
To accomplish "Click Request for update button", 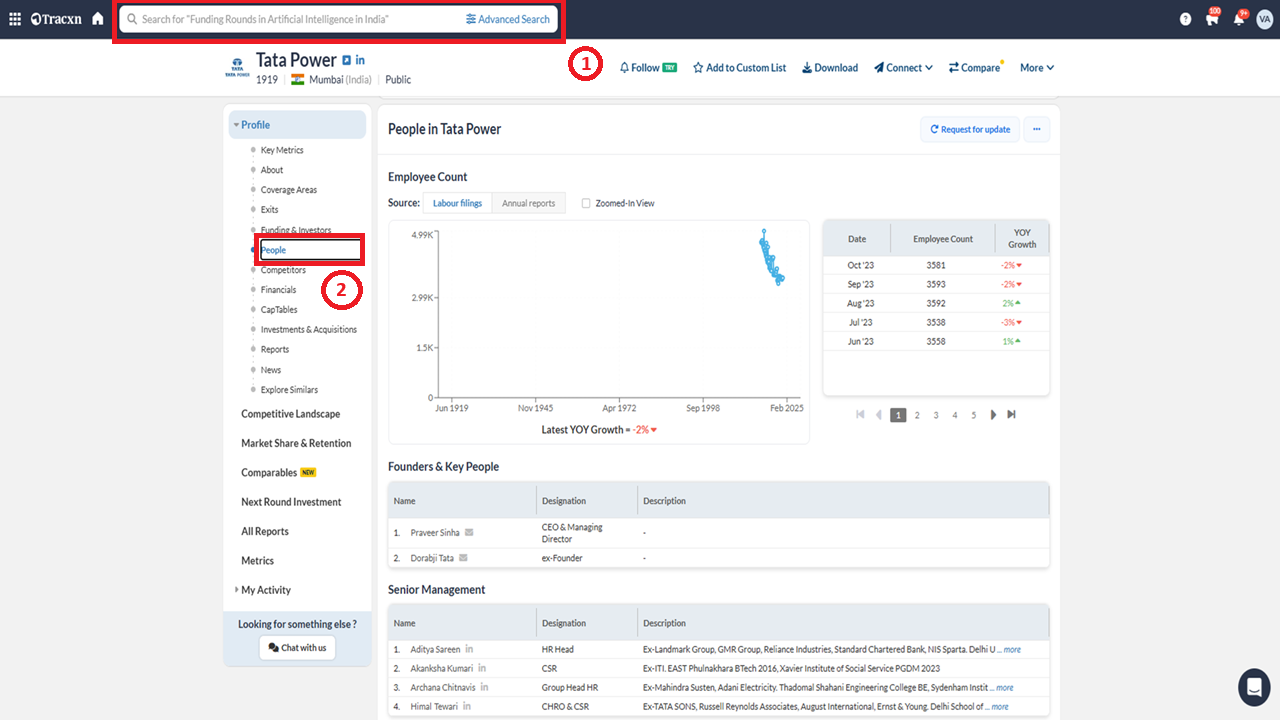I will [970, 129].
